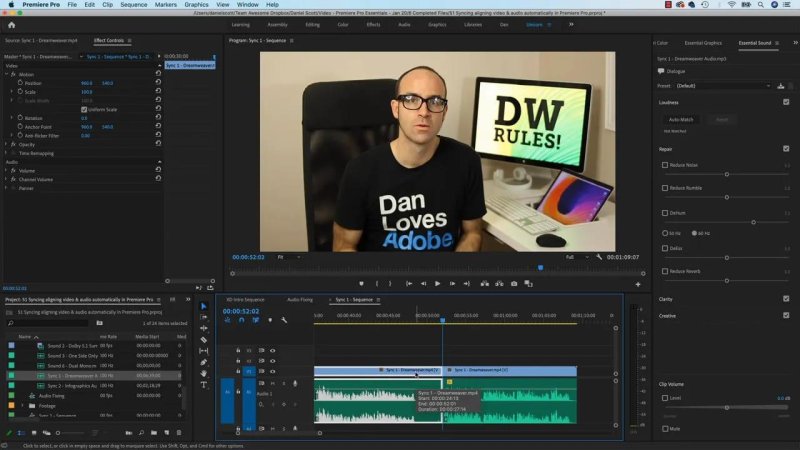
Task: Enable Reduce Reverb checkbox
Action: (665, 271)
